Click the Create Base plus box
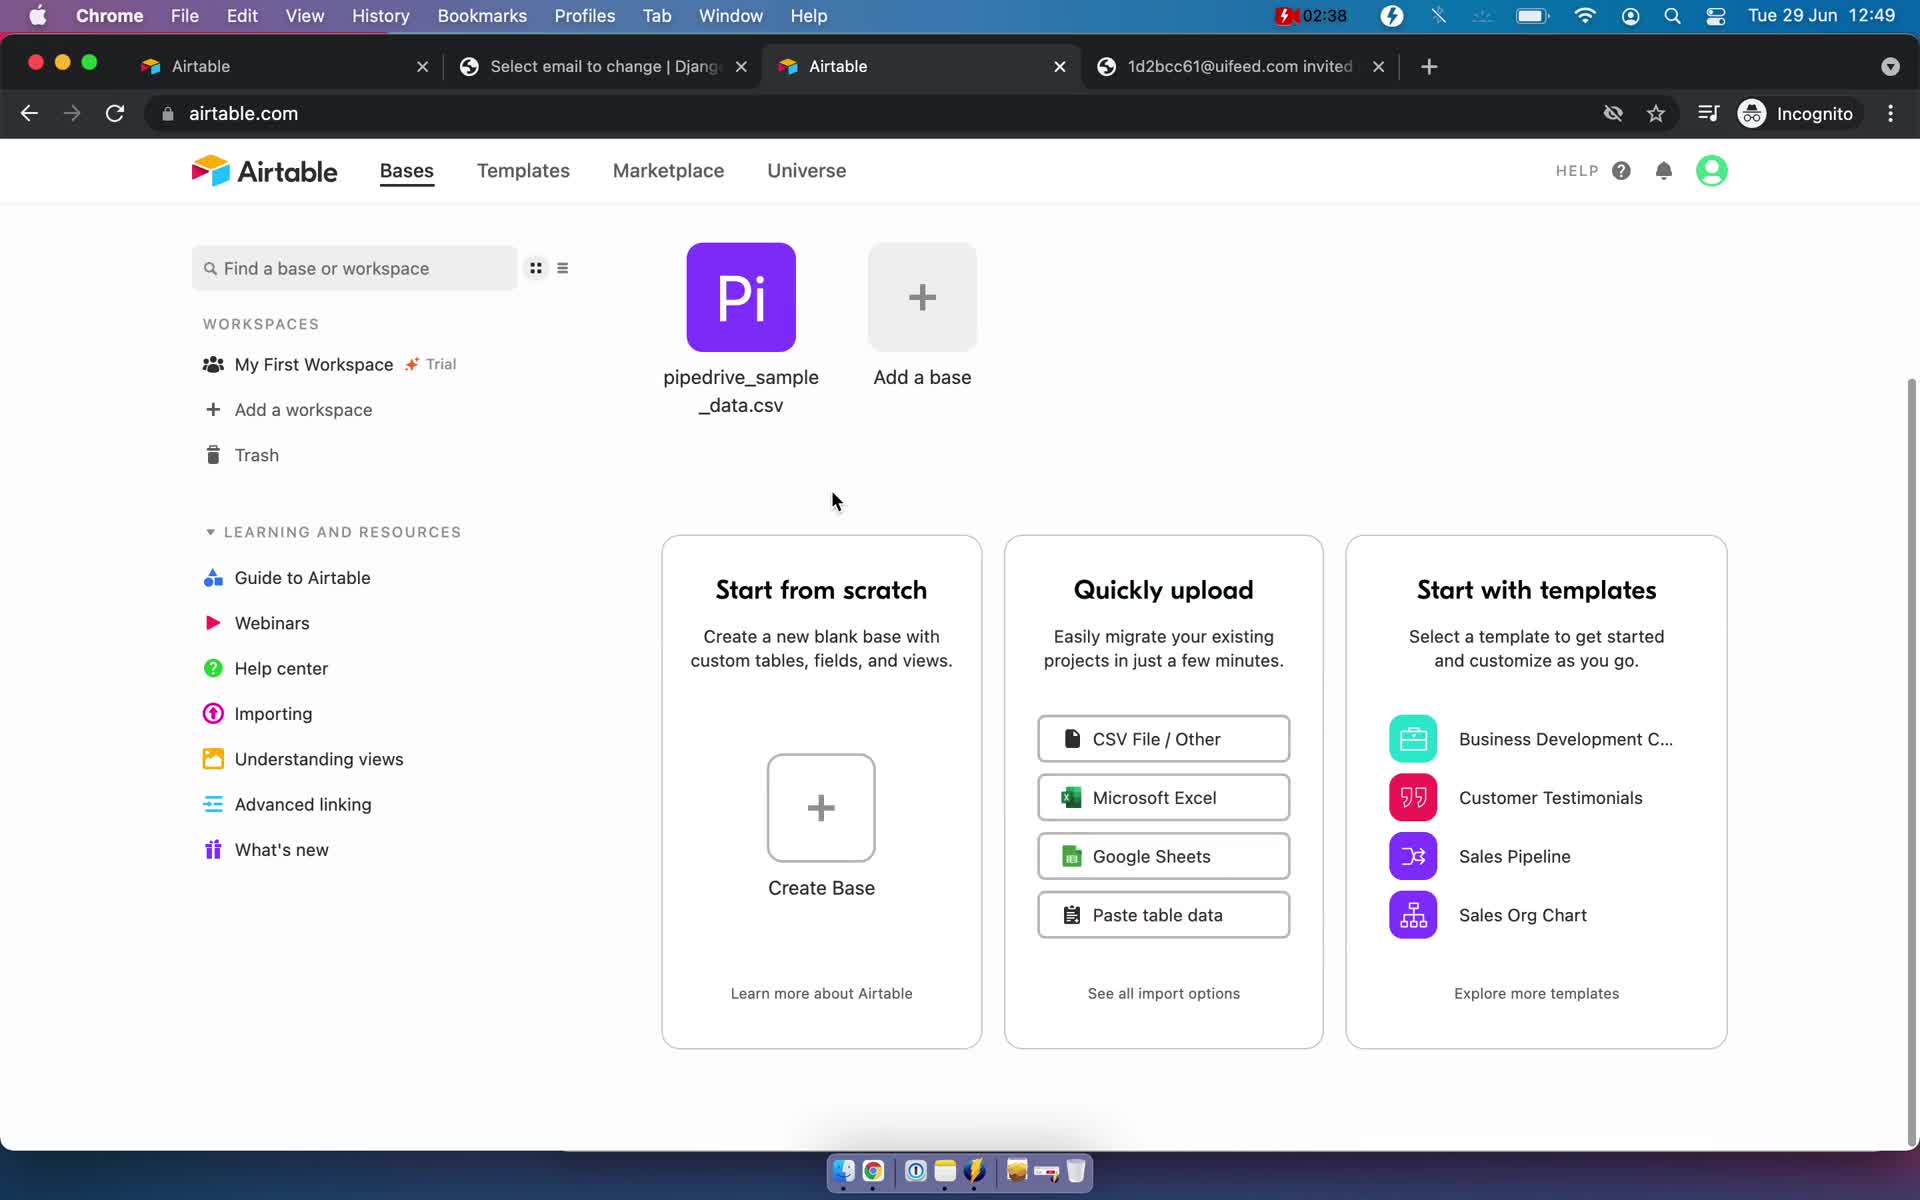Viewport: 1920px width, 1200px height. tap(821, 808)
